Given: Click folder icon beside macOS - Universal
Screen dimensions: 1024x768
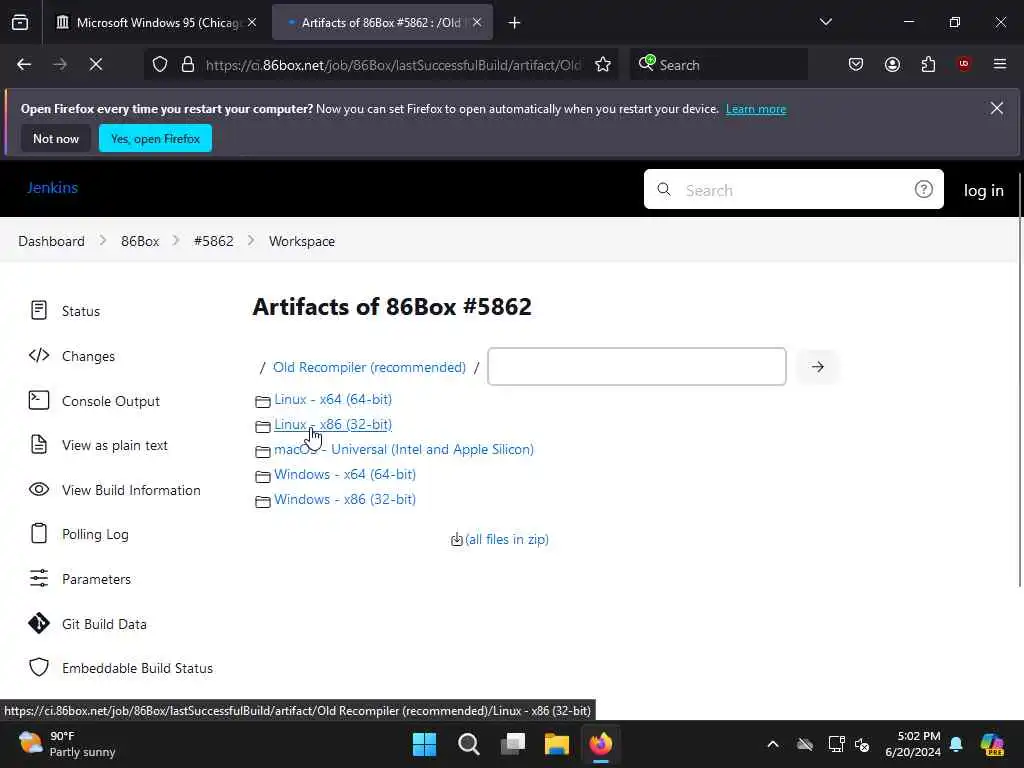Looking at the screenshot, I should click(263, 451).
